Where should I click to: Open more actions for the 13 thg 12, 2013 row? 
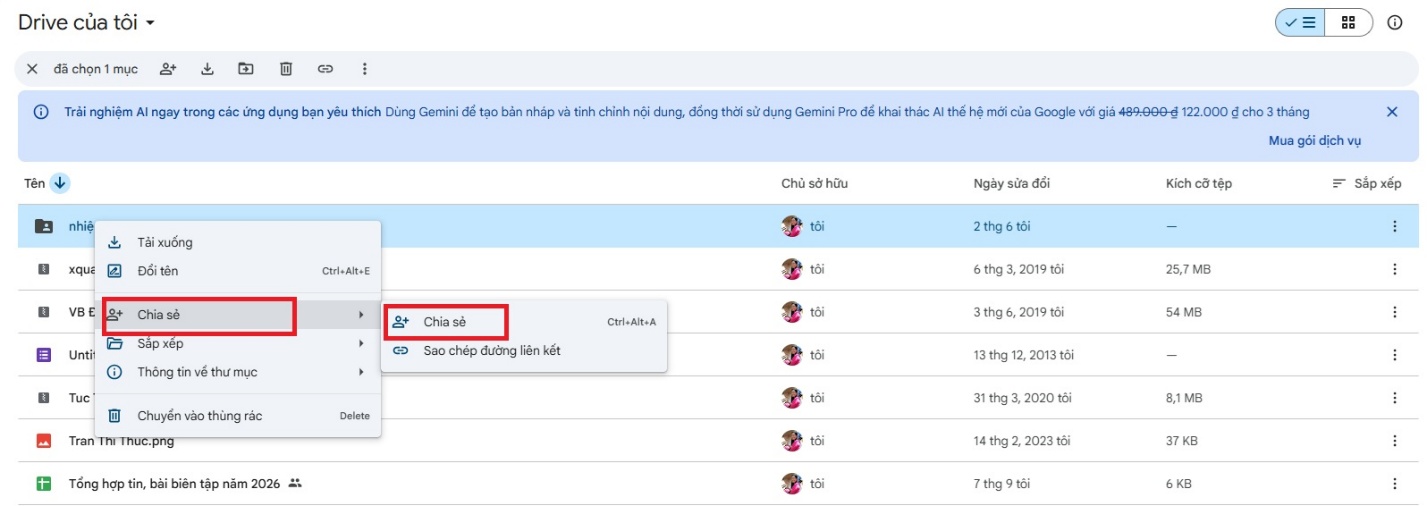point(1395,355)
